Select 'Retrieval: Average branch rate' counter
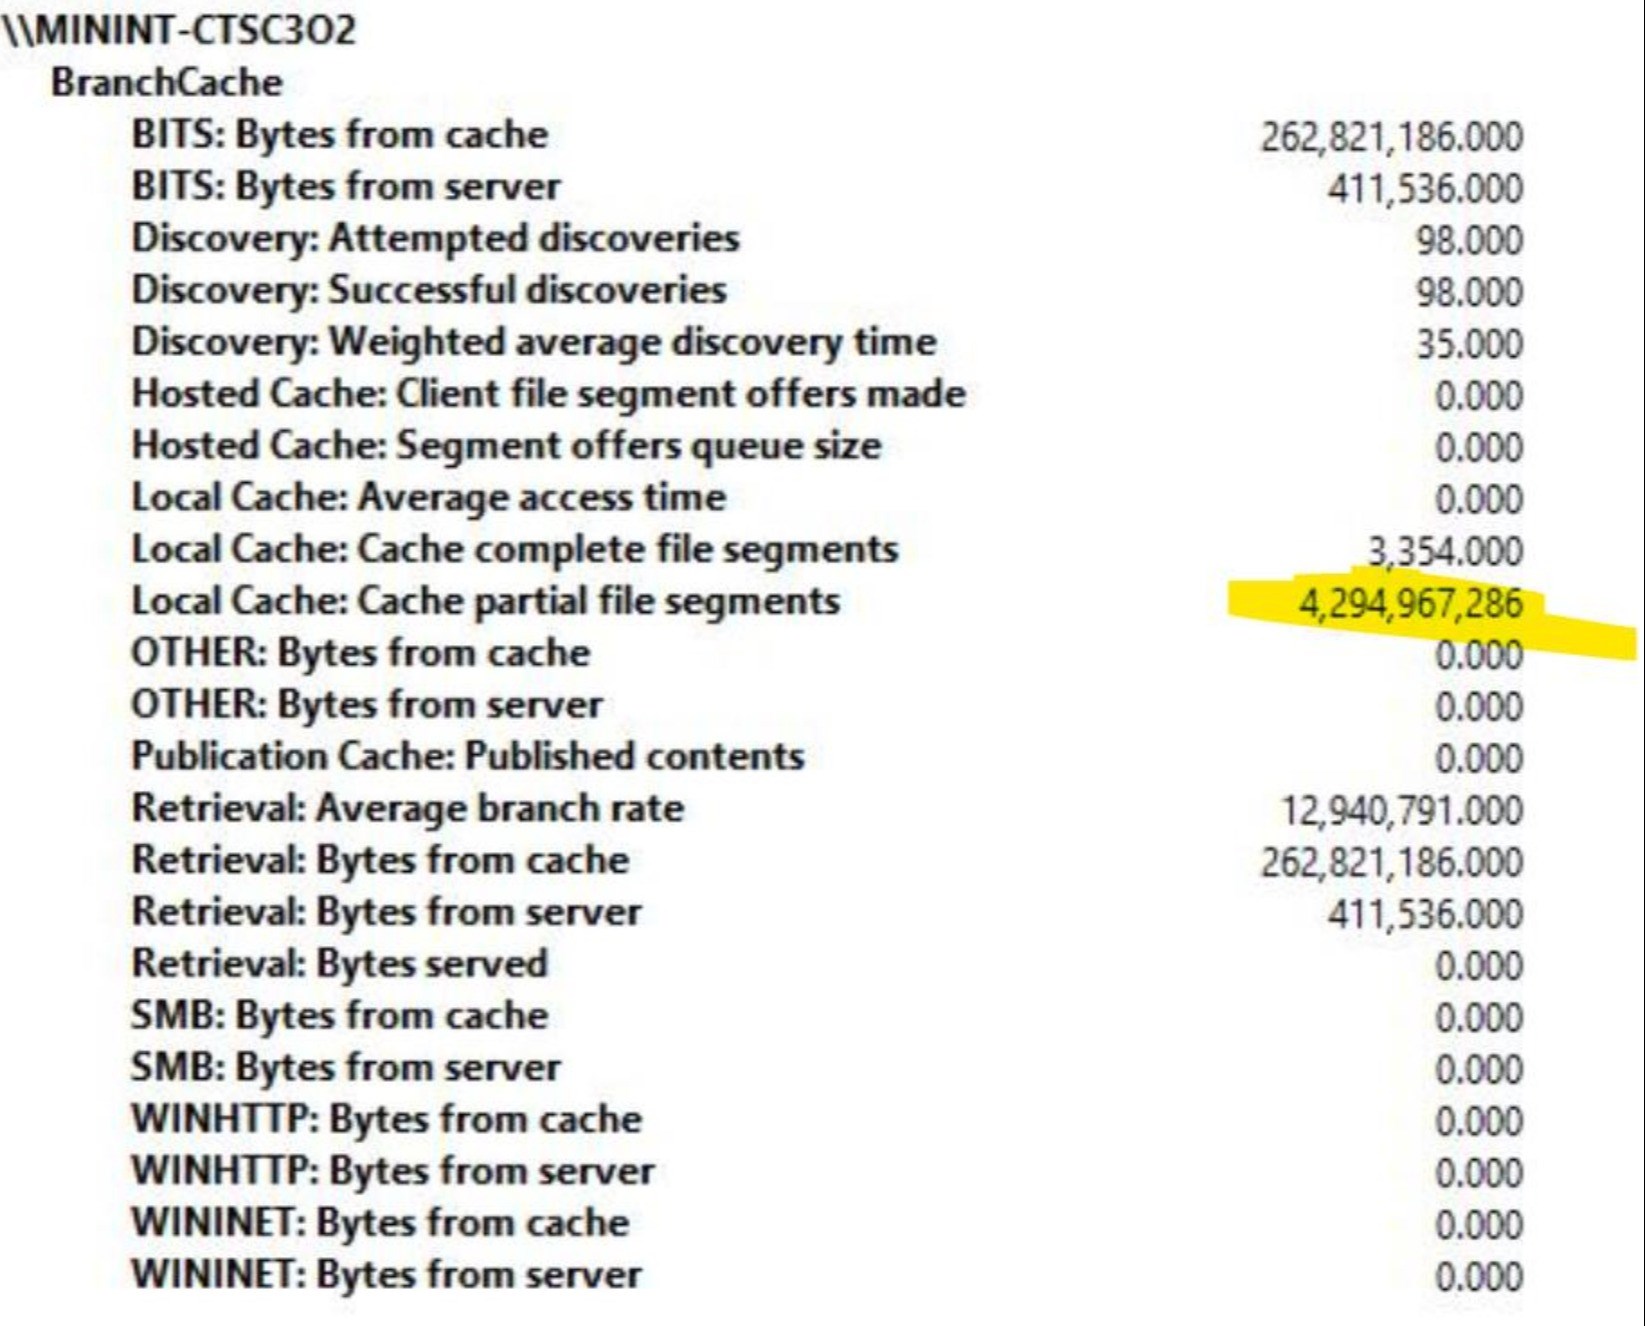The height and width of the screenshot is (1326, 1645). coord(408,808)
